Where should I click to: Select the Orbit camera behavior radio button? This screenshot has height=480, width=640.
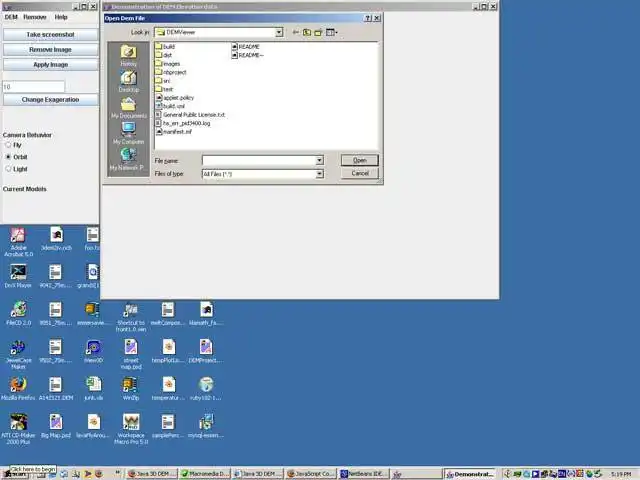(x=8, y=157)
